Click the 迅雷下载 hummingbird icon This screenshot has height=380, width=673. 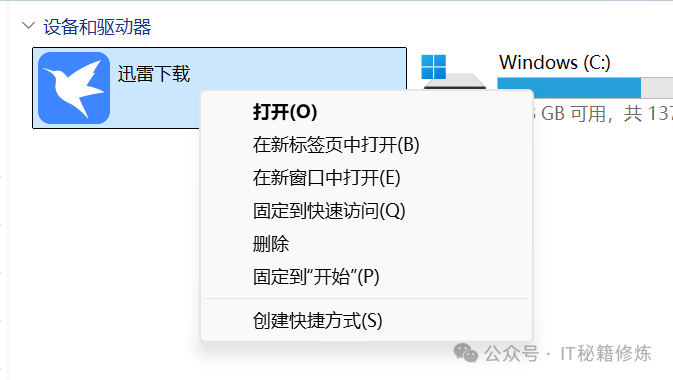pyautogui.click(x=74, y=88)
